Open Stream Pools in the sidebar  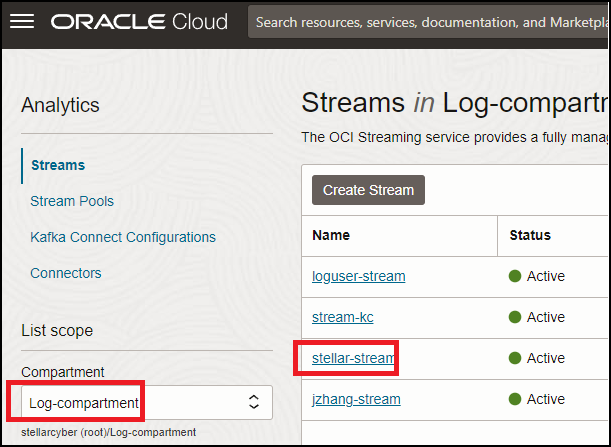[x=72, y=201]
